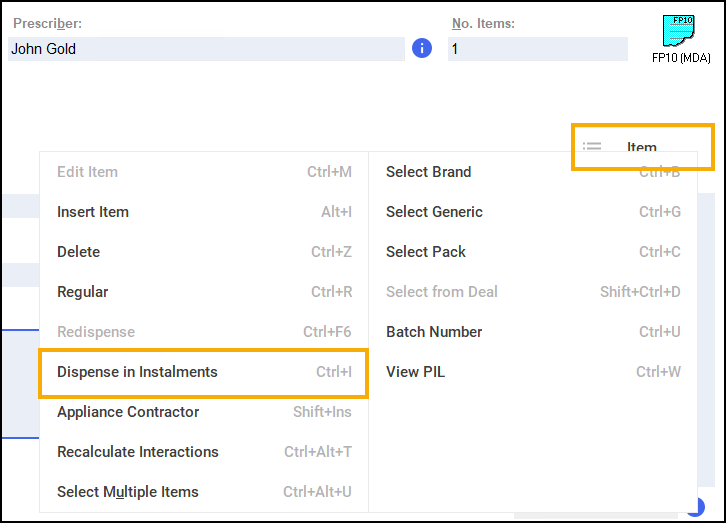Open Batch Number entry
726x523 pixels.
(434, 332)
